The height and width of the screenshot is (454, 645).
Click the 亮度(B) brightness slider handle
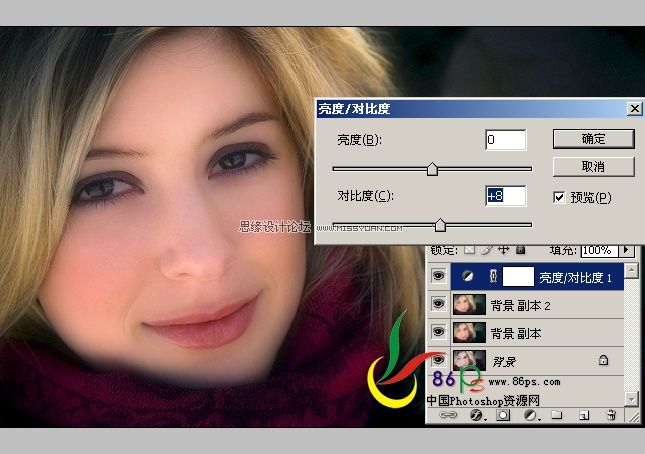(432, 169)
